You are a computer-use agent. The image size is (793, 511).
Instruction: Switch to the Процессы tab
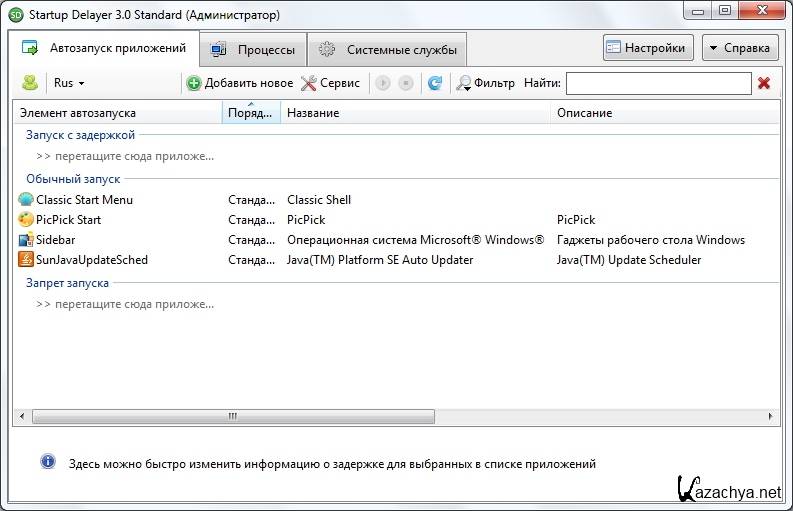(x=253, y=49)
